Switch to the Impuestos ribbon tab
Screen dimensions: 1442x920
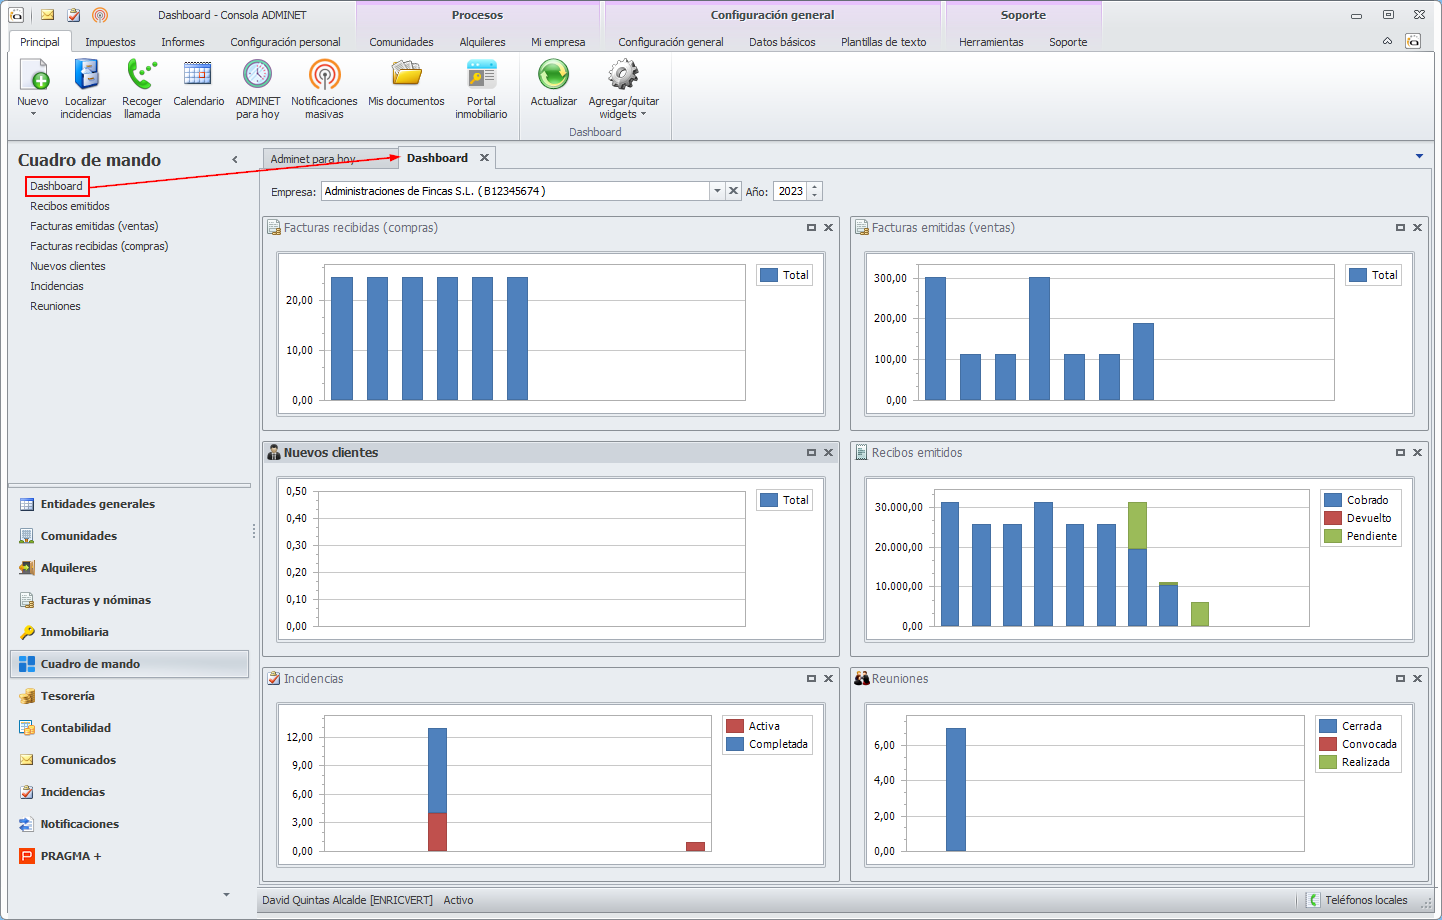point(110,42)
